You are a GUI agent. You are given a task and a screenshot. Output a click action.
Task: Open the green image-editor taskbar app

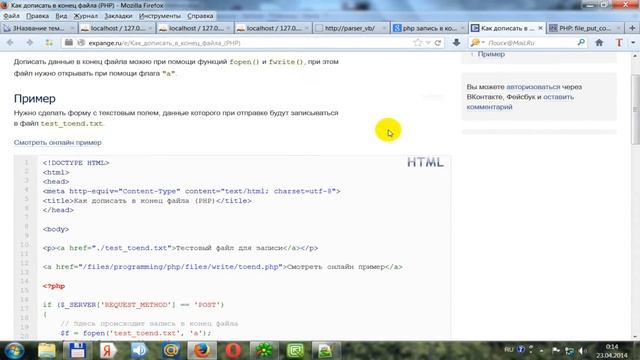click(325, 351)
